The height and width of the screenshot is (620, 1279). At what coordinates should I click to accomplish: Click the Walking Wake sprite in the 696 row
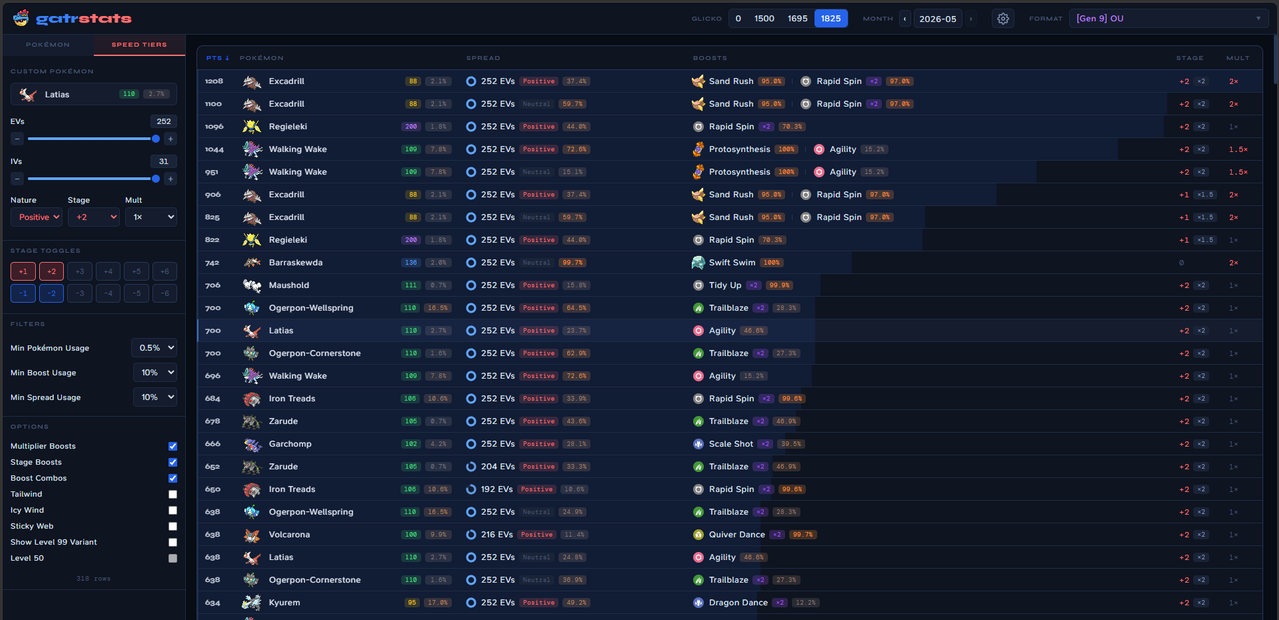251,376
